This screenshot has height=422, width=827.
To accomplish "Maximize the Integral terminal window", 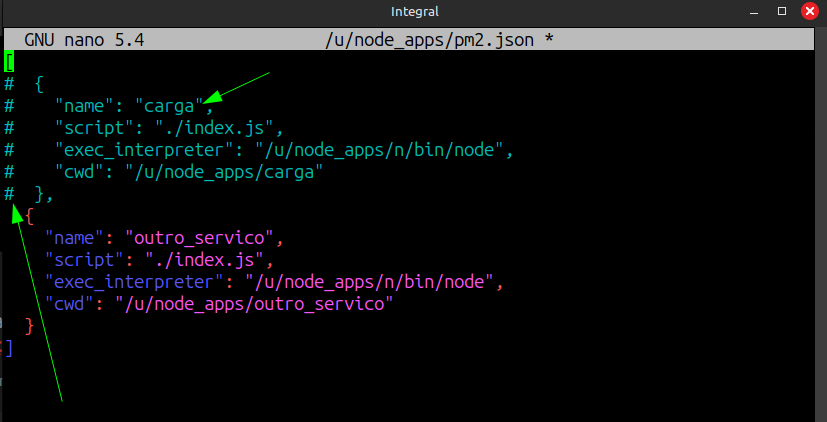I will tap(780, 12).
